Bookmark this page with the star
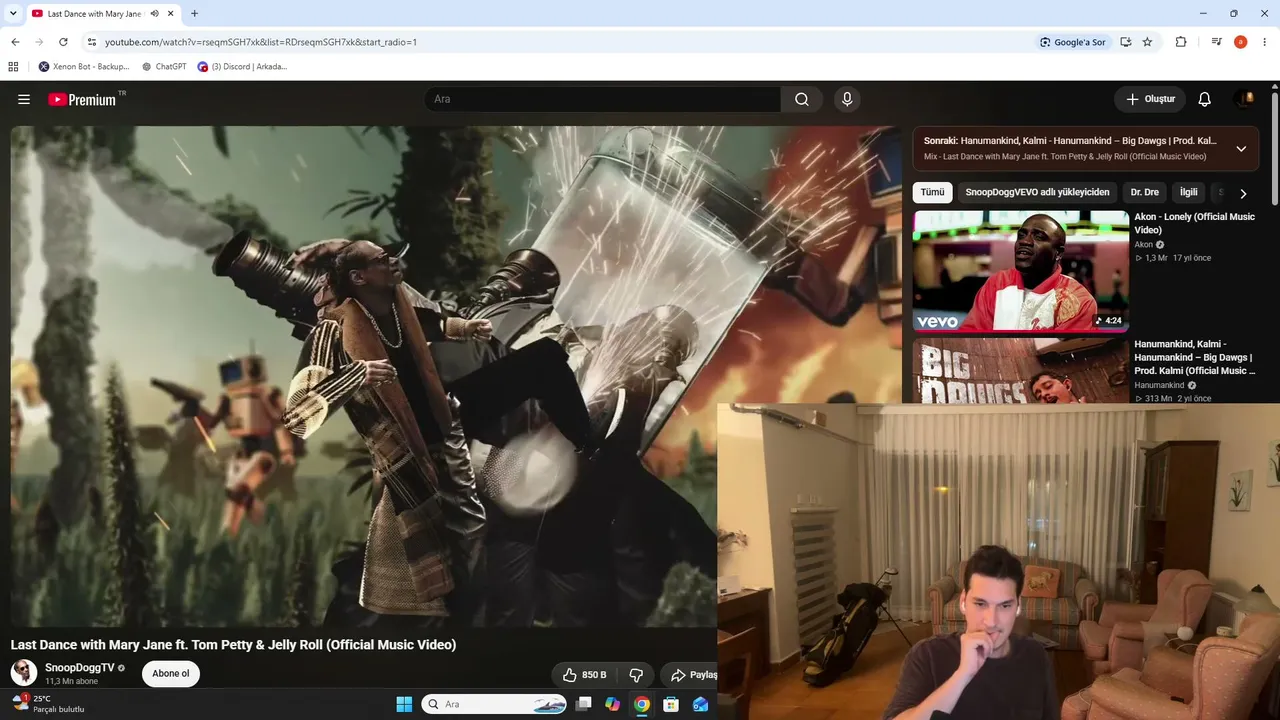 click(1147, 42)
